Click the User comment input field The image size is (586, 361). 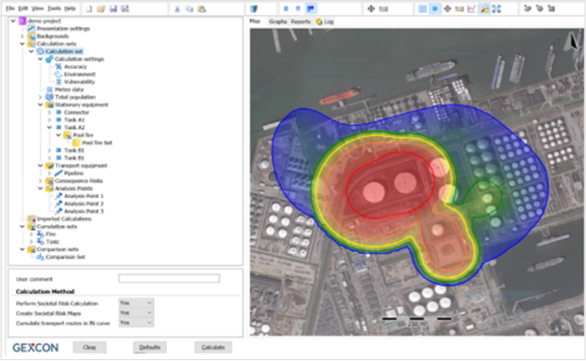click(169, 278)
